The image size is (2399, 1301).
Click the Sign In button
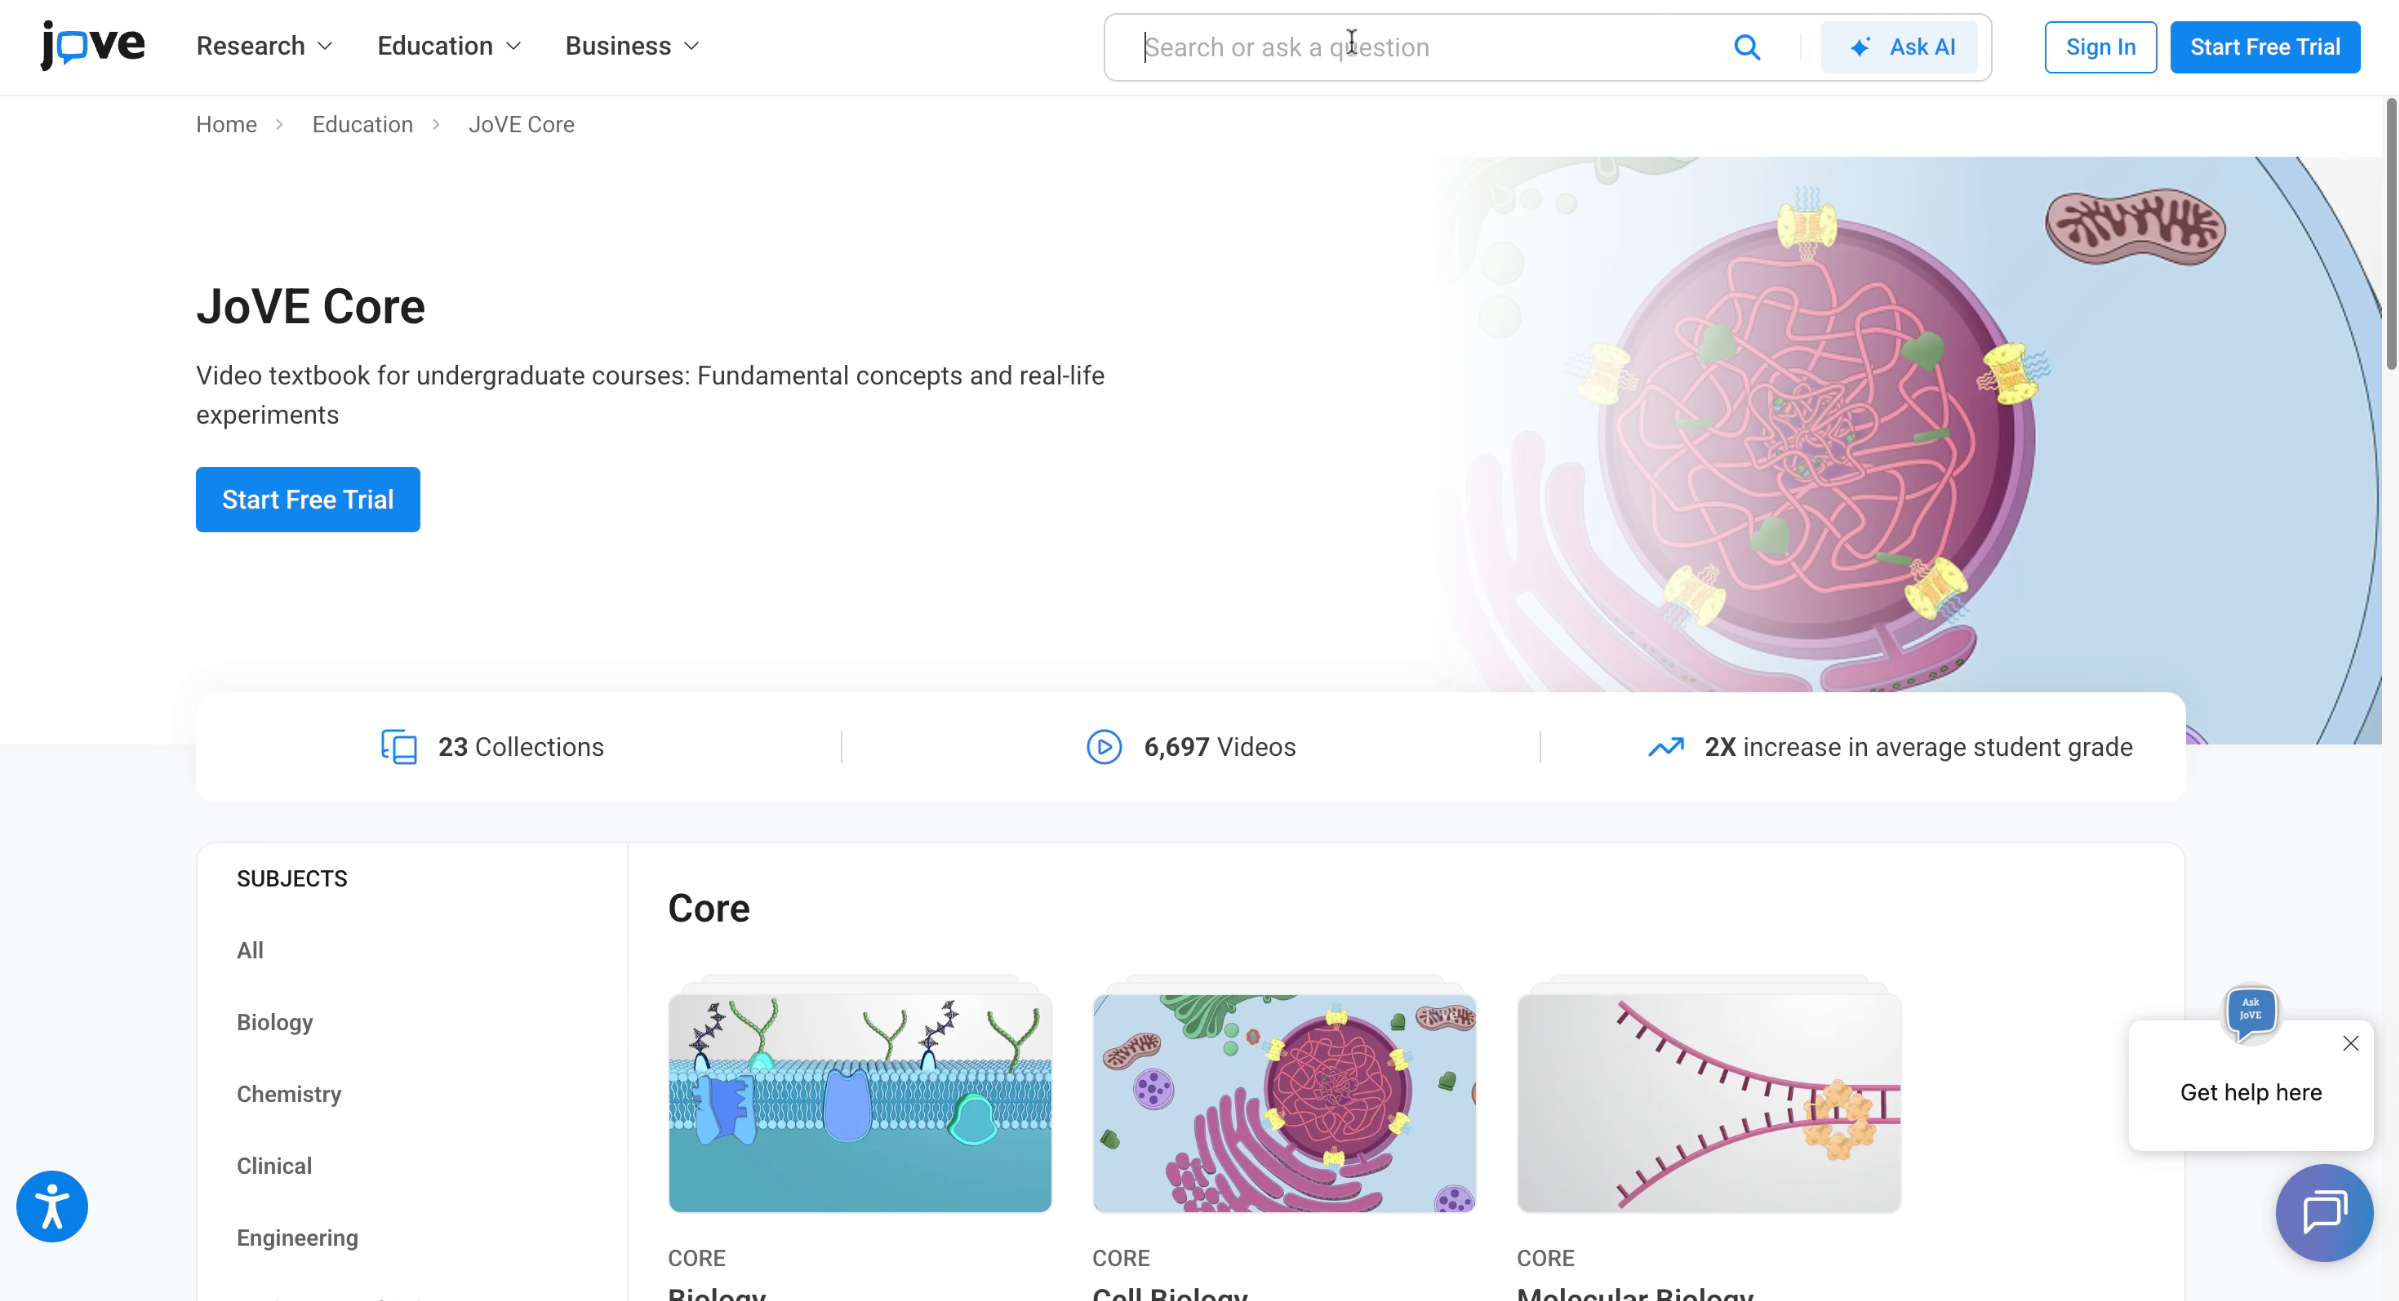tap(2100, 47)
